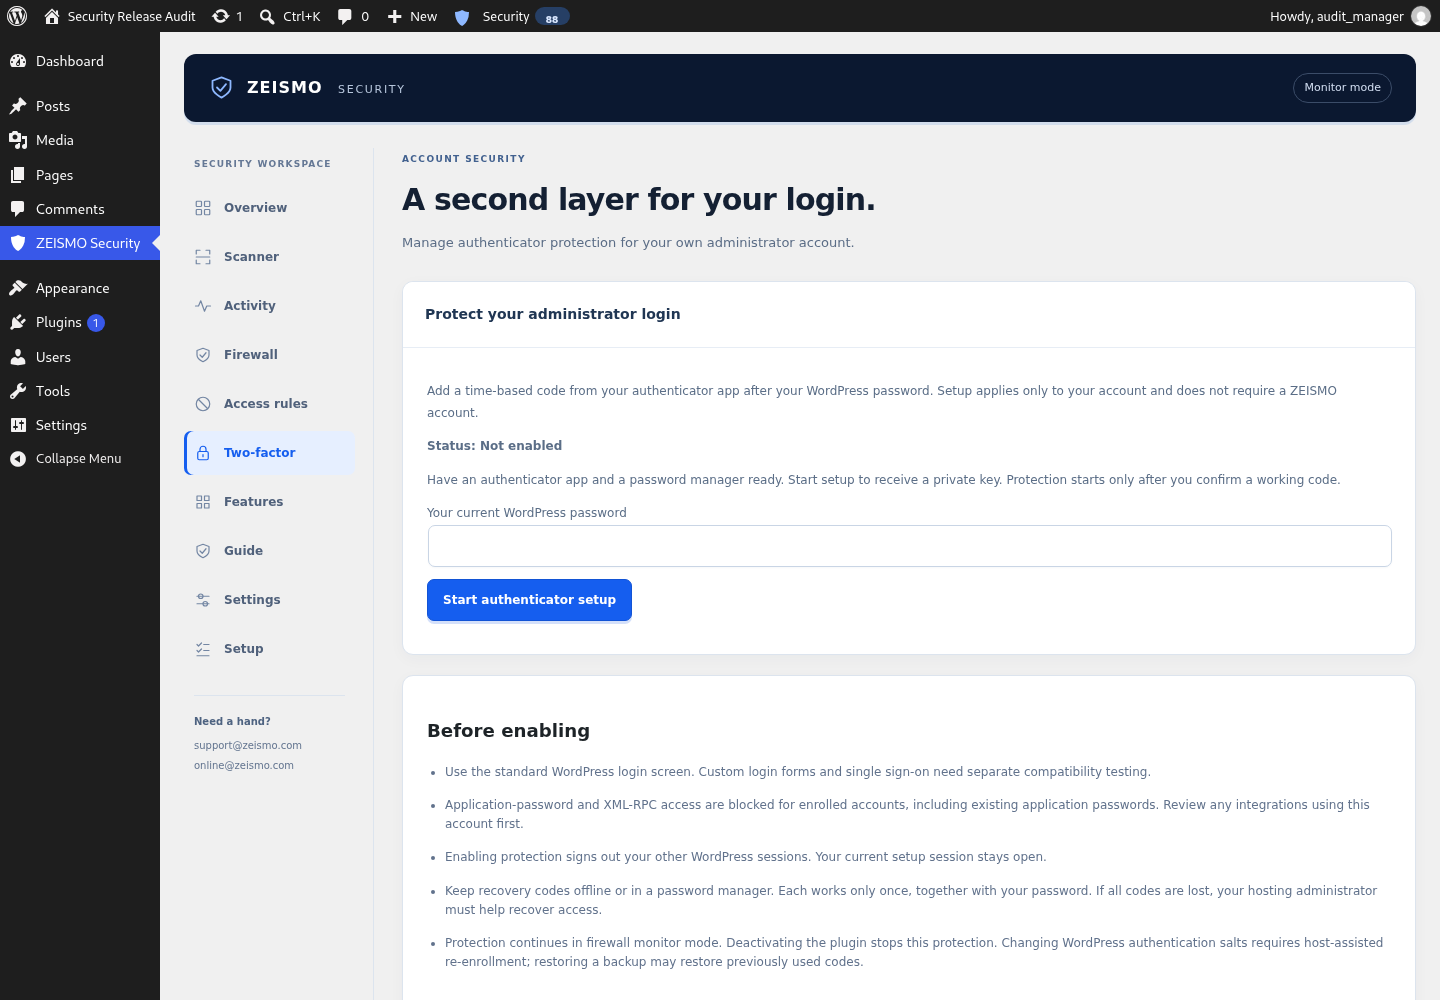Click the Scanner frame icon
Screen dimensions: 1440x1000
[x=203, y=257]
